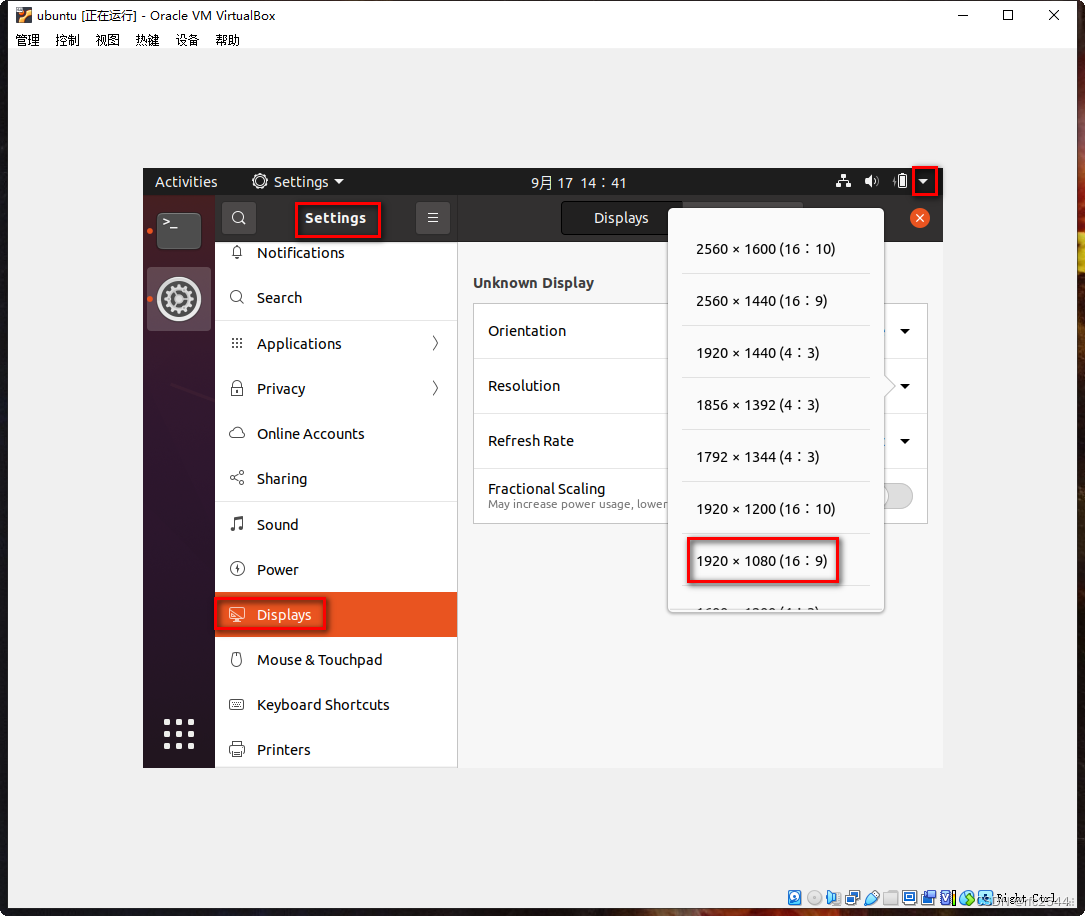Expand the Refresh Rate dropdown arrow
This screenshot has height=916, width=1085.
904,441
